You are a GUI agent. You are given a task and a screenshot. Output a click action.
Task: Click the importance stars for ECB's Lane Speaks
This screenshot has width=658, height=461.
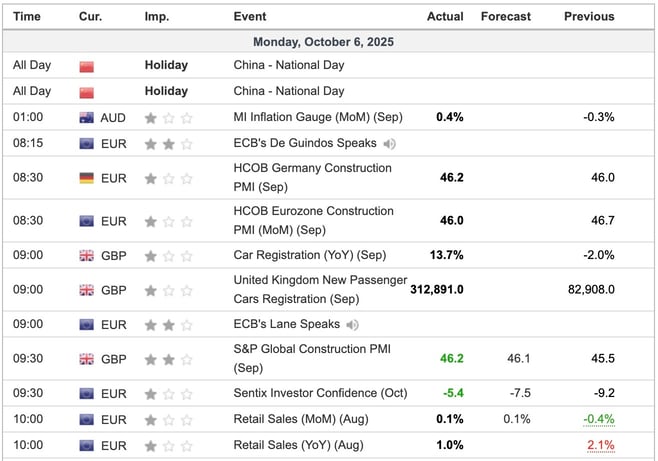[168, 324]
